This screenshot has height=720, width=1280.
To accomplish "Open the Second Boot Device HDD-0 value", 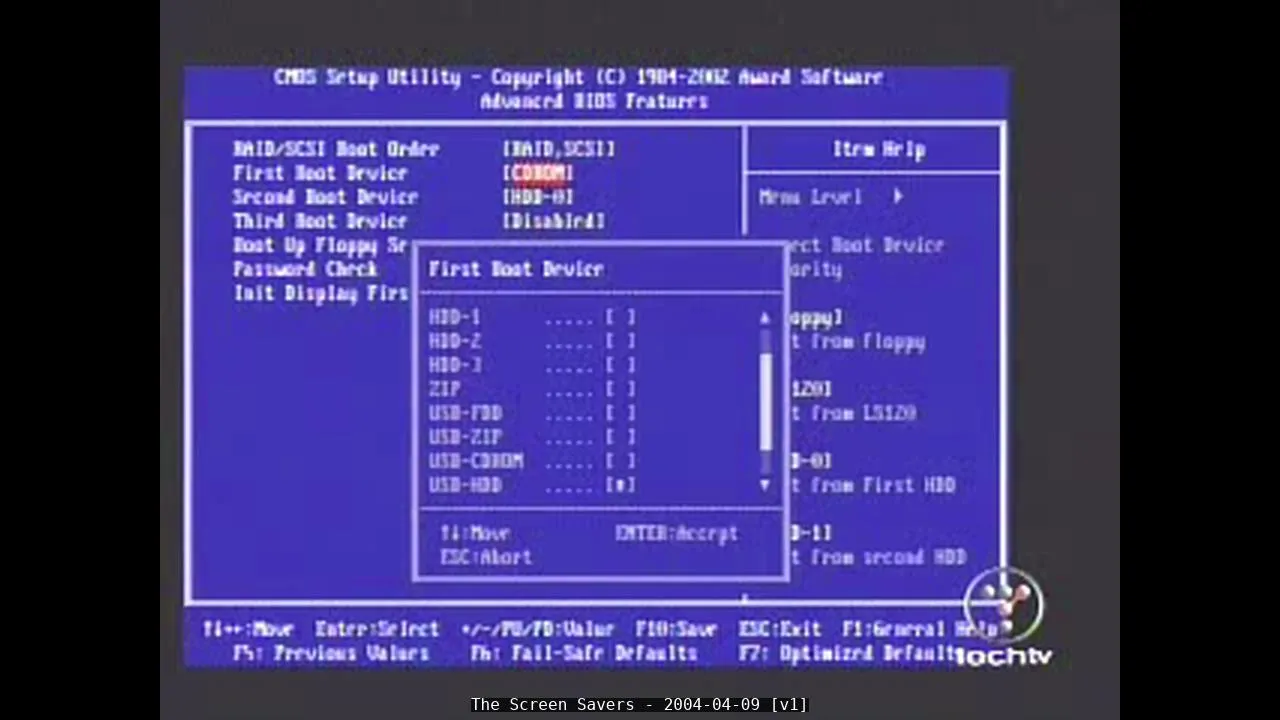I will pos(538,197).
